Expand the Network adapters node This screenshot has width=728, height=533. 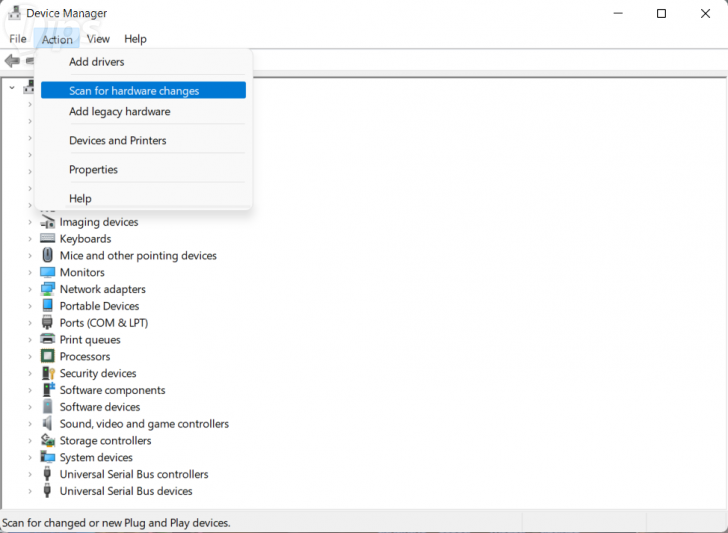tap(30, 289)
